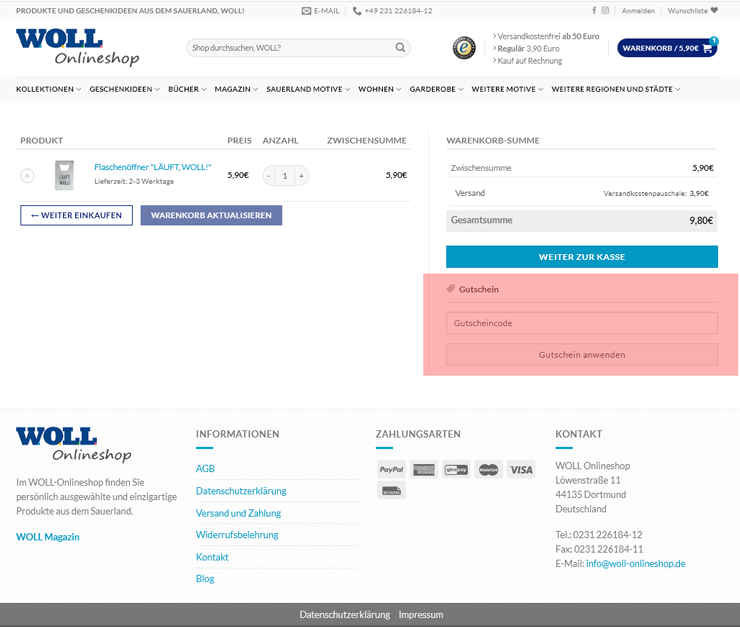Click the Trusted Shops seal badge
740x627 pixels.
pyautogui.click(x=464, y=48)
